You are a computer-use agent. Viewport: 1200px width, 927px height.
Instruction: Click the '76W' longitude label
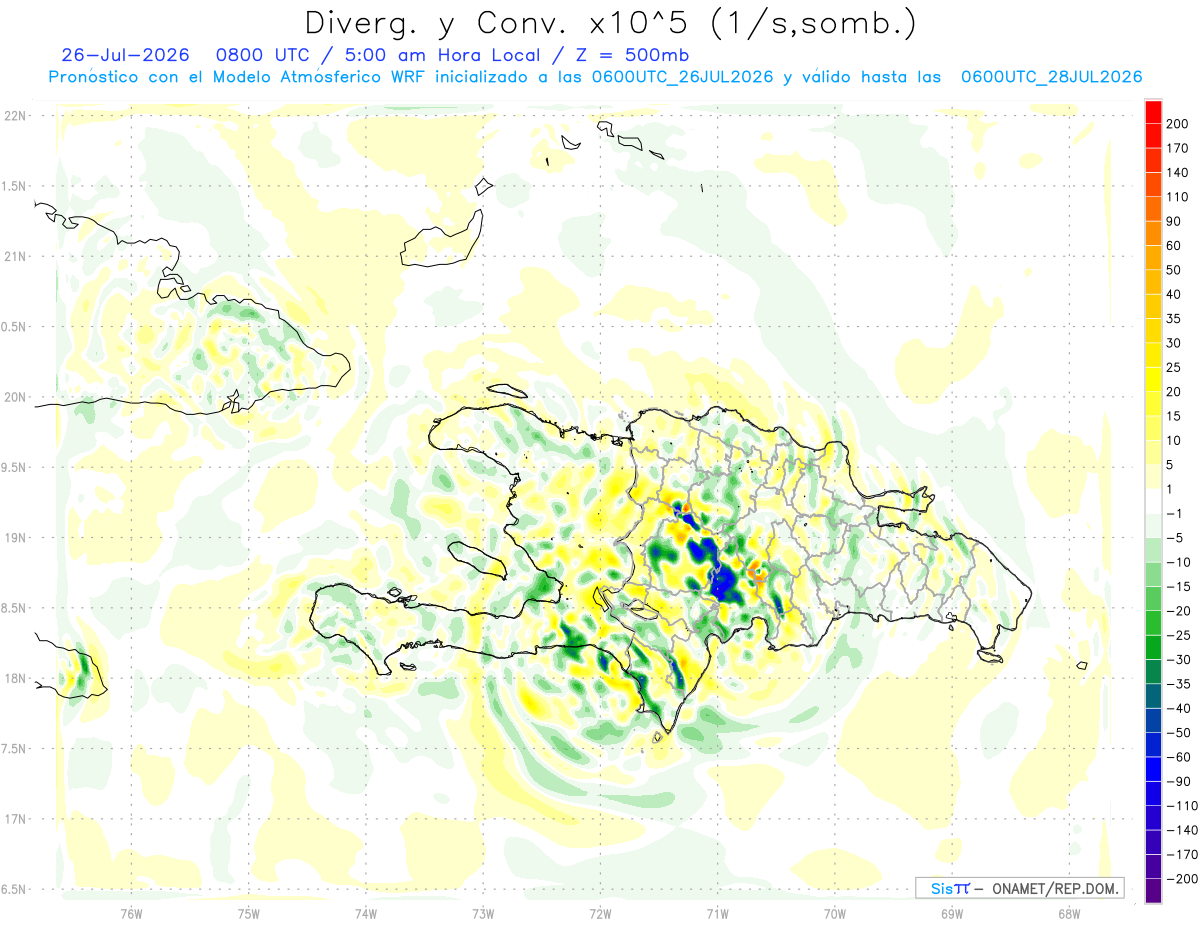(x=131, y=913)
